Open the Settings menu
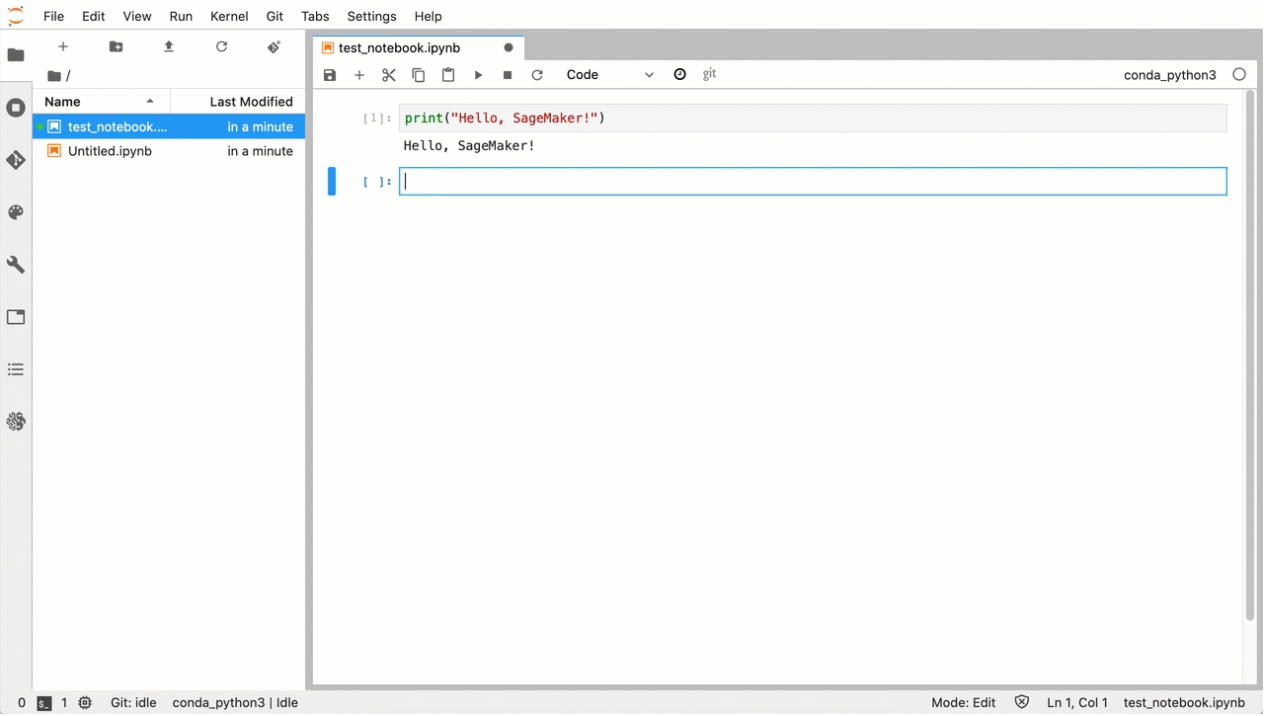The height and width of the screenshot is (716, 1265). click(x=372, y=16)
